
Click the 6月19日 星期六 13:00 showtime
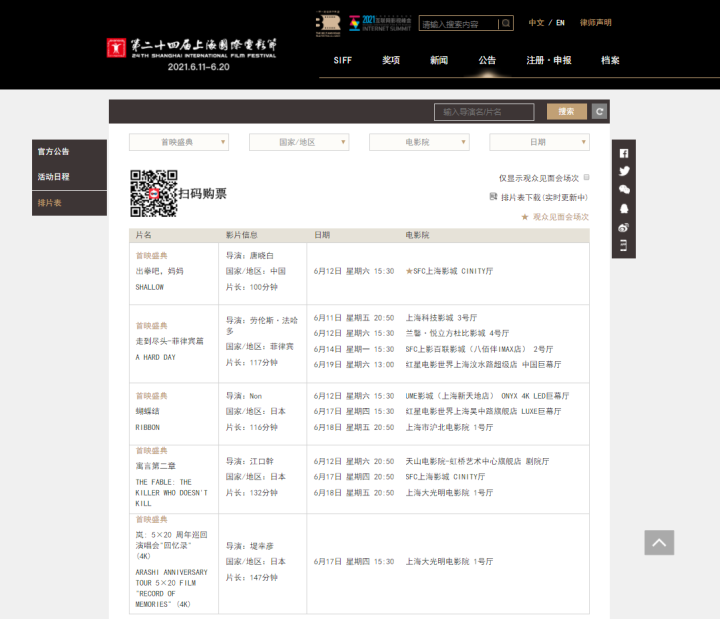click(354, 365)
